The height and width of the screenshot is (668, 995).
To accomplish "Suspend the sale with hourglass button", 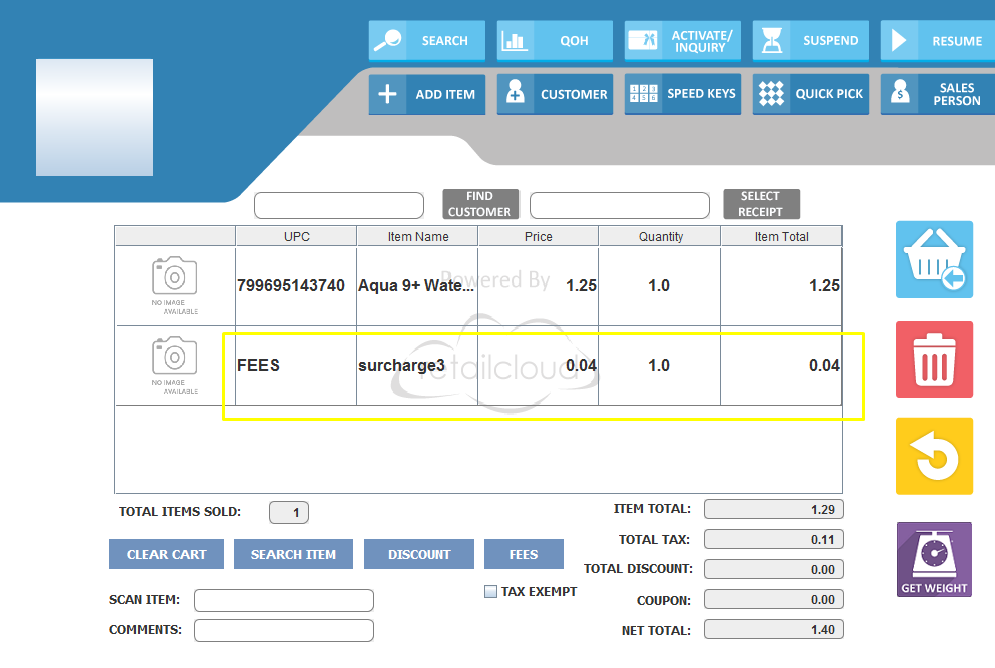I will click(811, 41).
